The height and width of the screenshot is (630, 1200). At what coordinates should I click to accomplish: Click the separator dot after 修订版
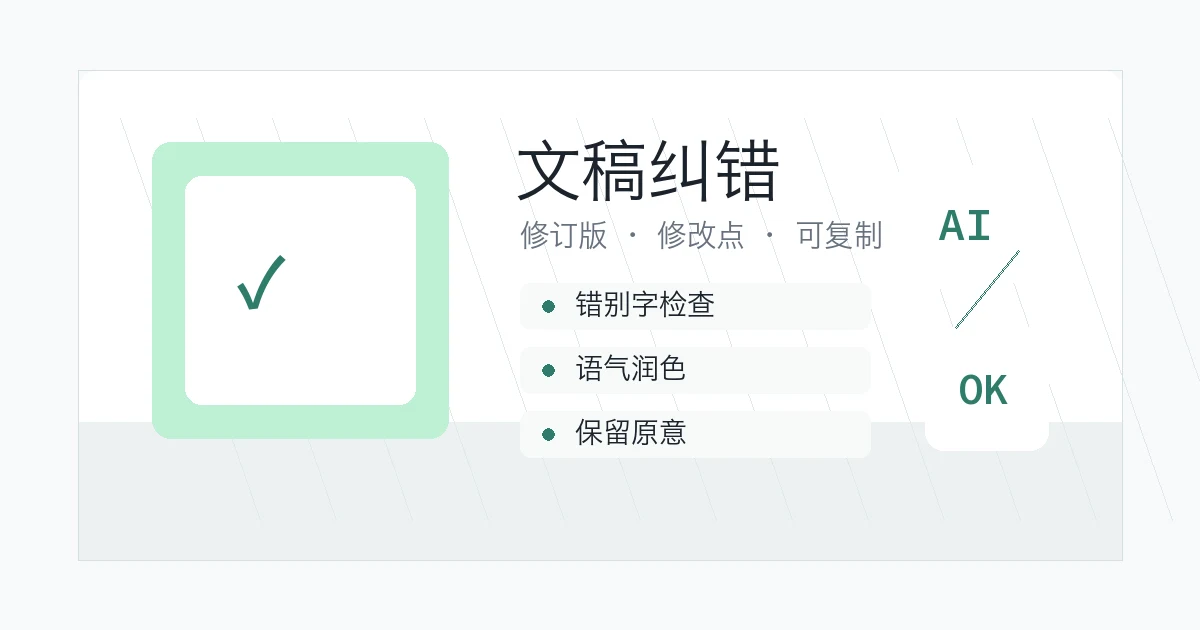coord(632,236)
